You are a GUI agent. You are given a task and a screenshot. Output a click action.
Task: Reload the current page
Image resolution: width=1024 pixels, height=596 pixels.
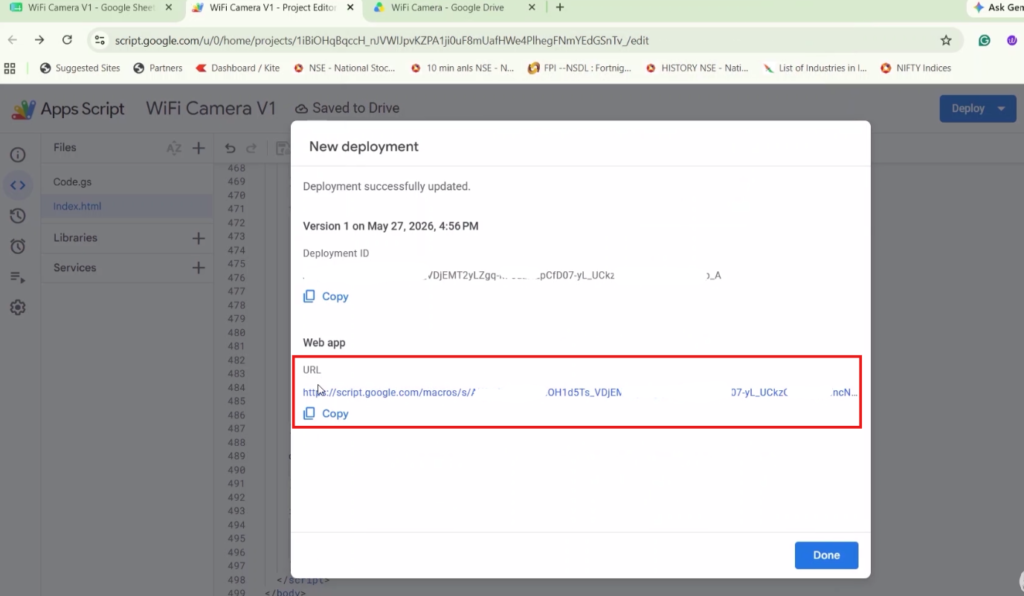(x=67, y=40)
